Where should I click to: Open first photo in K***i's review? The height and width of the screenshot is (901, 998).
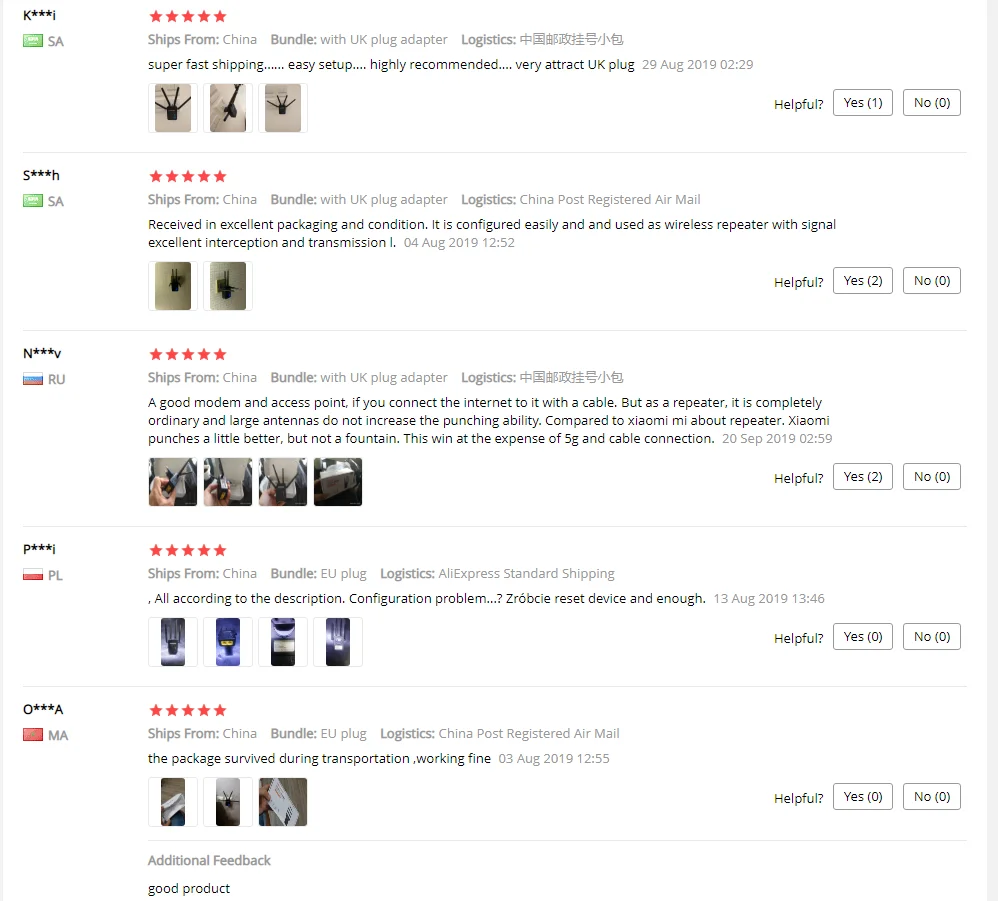pos(172,108)
